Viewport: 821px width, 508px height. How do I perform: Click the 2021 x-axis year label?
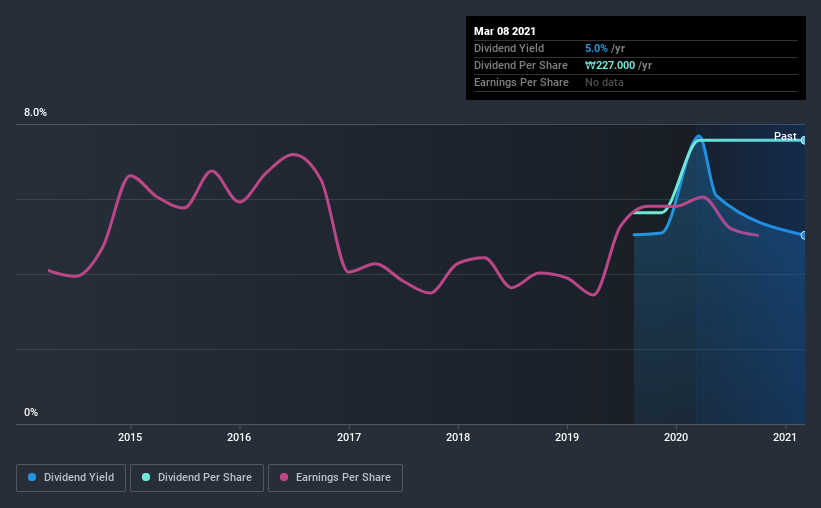point(786,437)
